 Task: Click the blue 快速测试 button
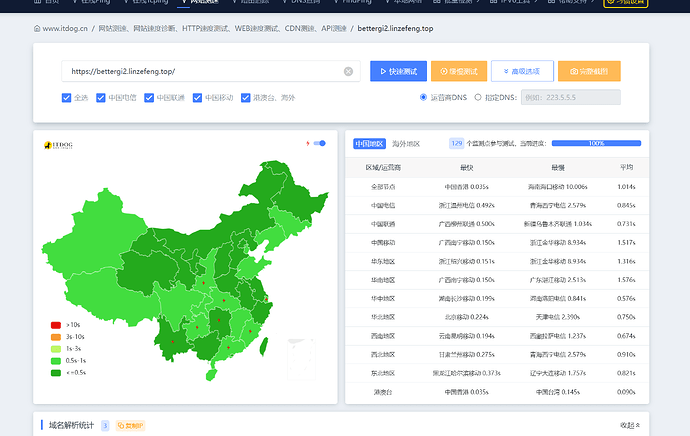tap(398, 71)
